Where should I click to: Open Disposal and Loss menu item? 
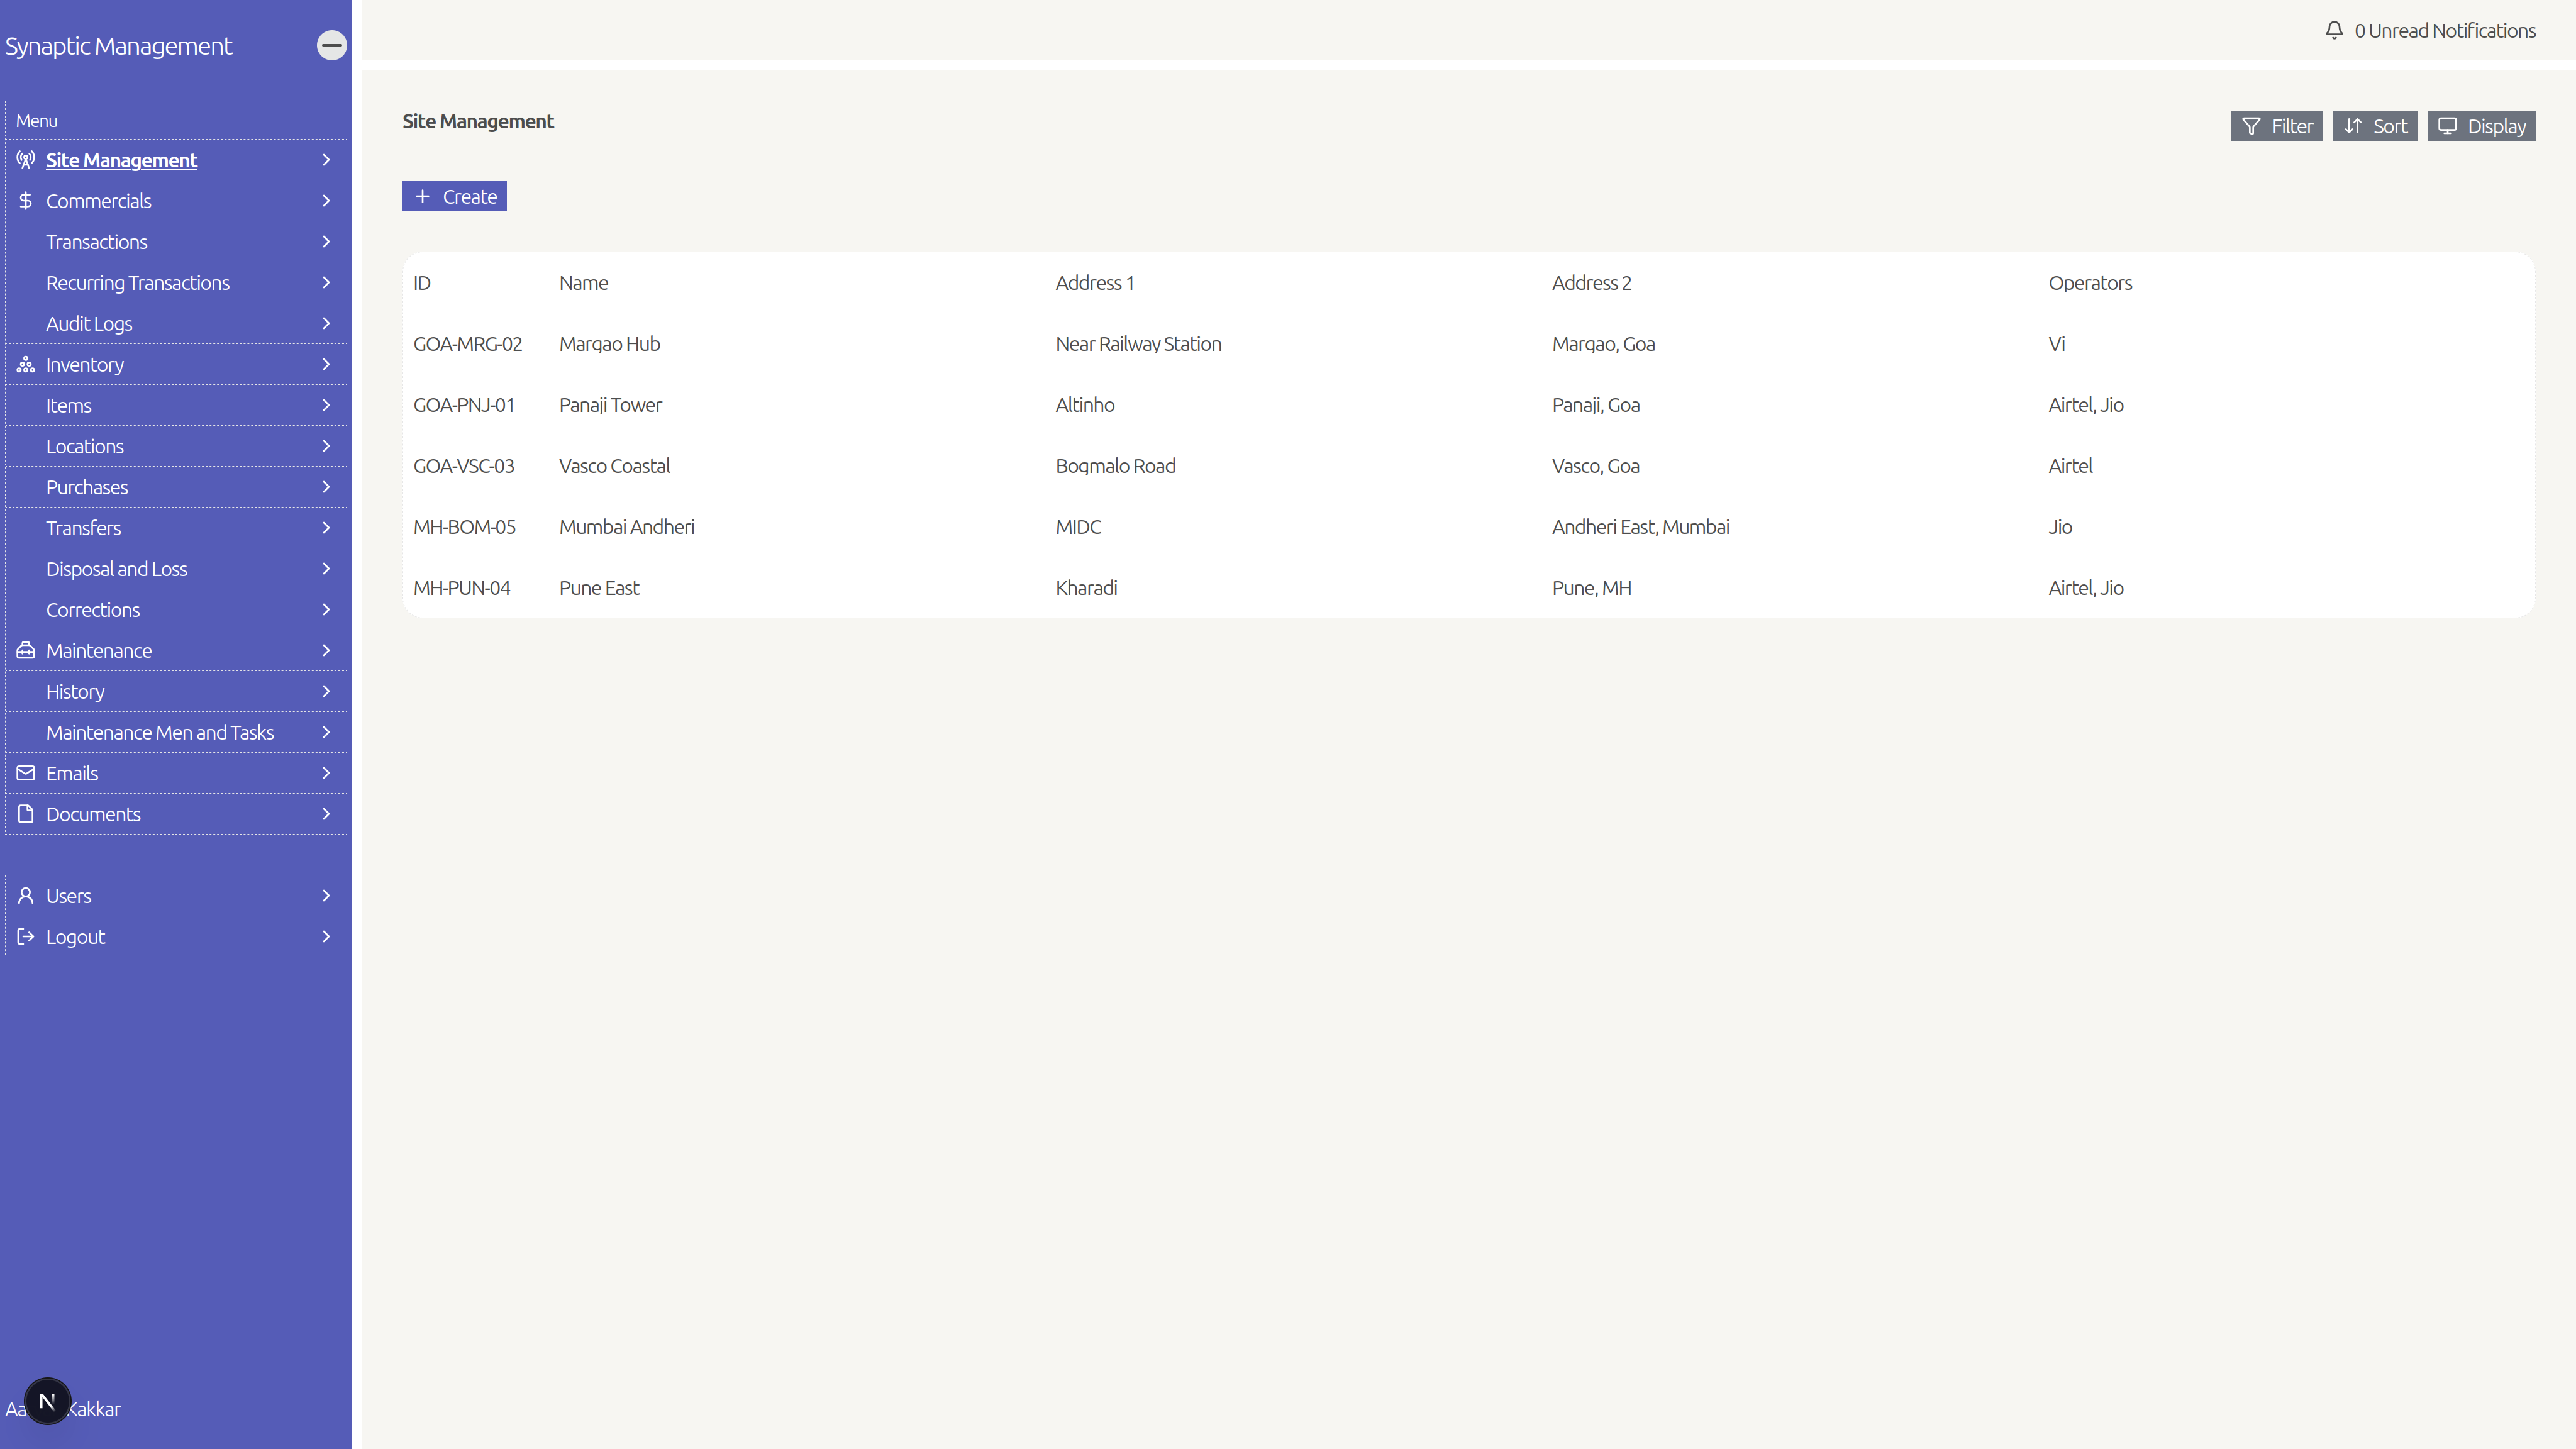(x=176, y=570)
